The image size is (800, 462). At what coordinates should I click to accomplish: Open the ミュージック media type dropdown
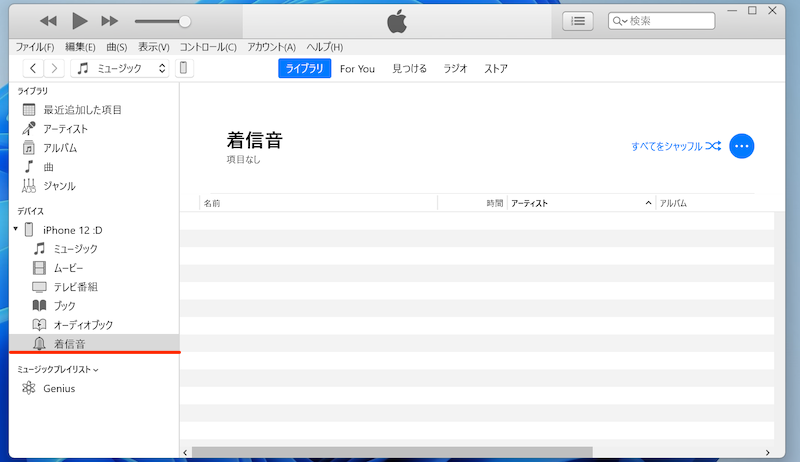coord(121,69)
